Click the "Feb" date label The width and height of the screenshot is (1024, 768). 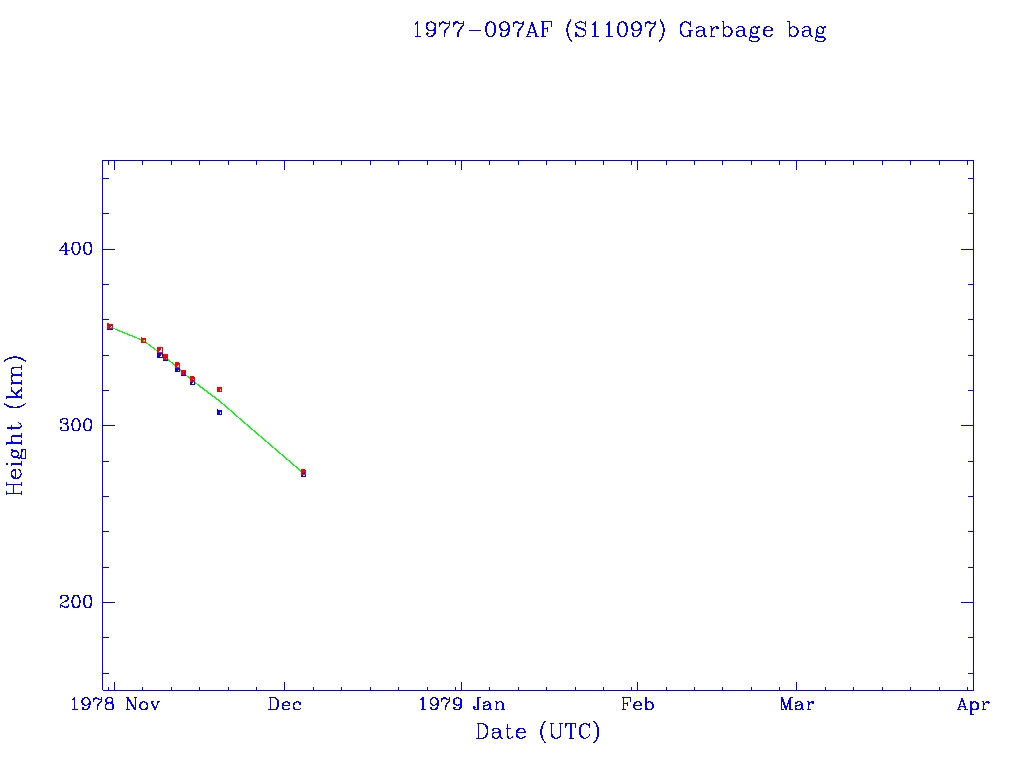637,705
